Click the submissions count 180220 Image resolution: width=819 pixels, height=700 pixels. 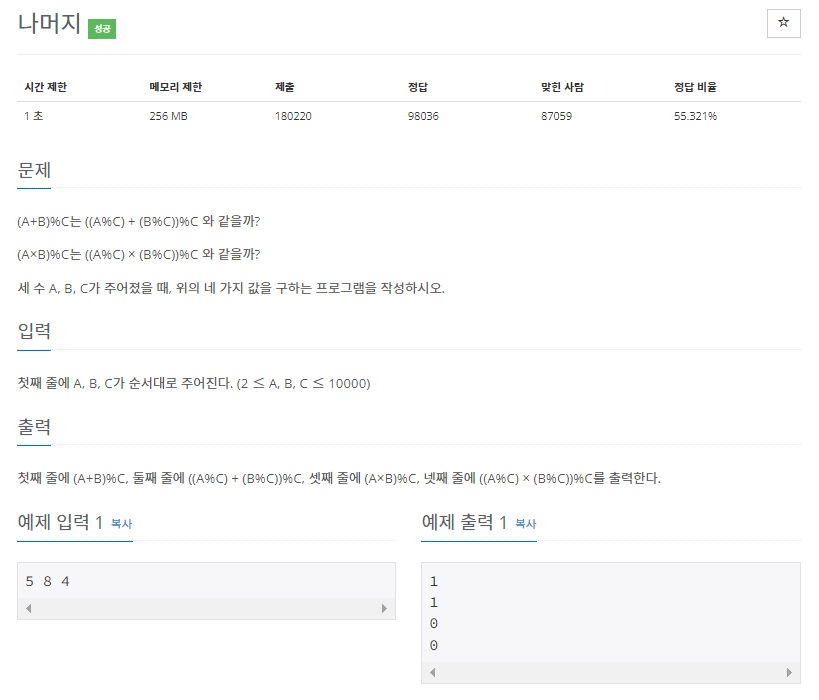pyautogui.click(x=293, y=116)
